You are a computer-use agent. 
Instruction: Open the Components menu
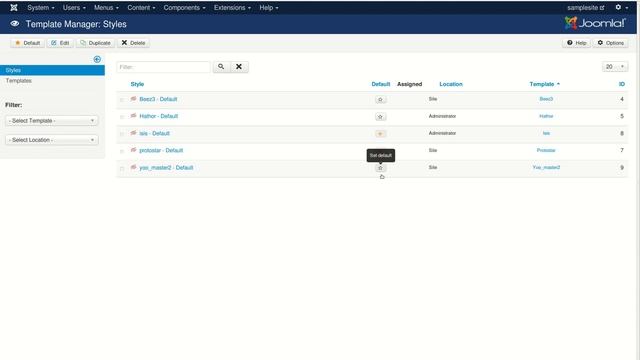(x=184, y=8)
